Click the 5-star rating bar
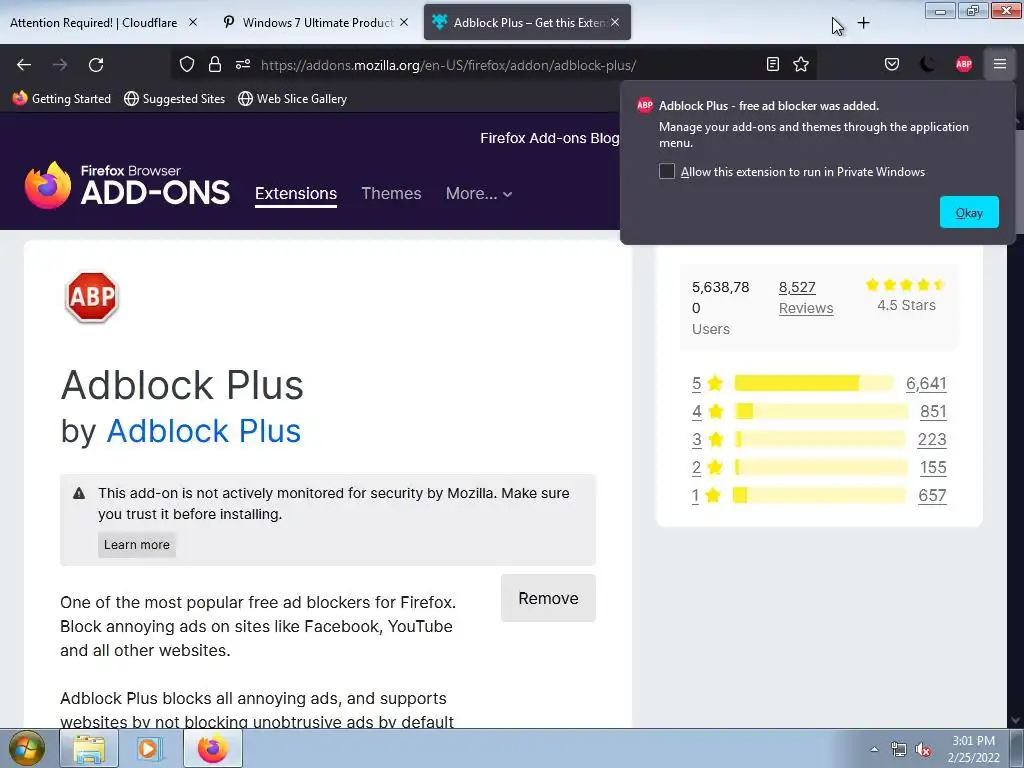The width and height of the screenshot is (1024, 768). click(814, 383)
